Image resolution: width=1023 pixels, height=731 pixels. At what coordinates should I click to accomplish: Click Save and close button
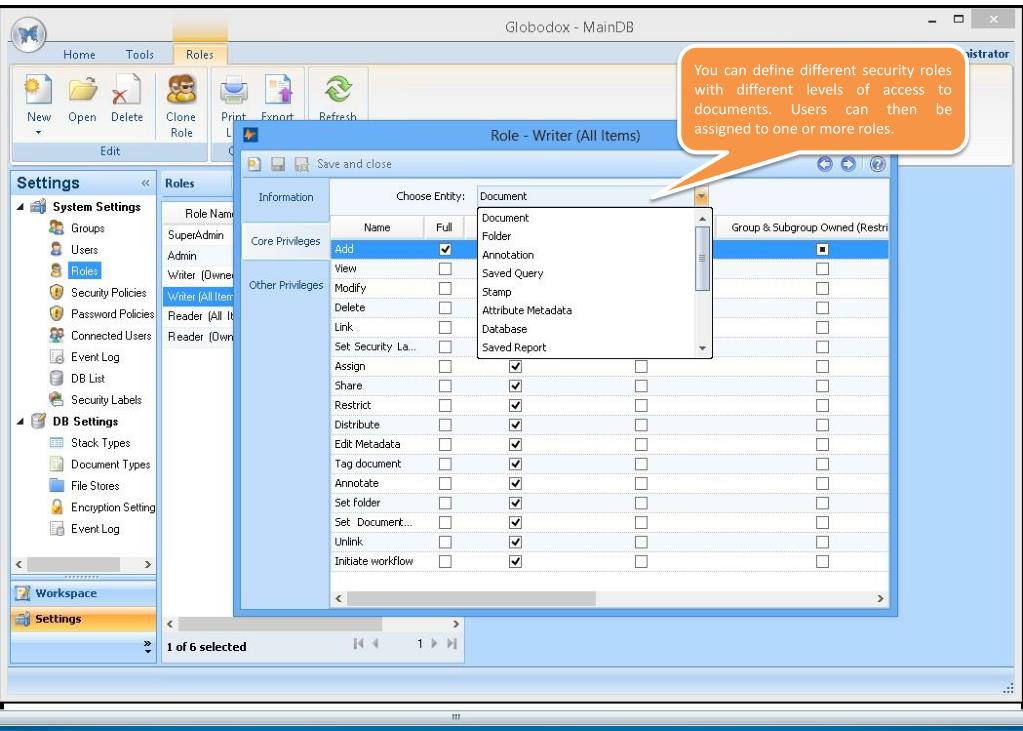pyautogui.click(x=354, y=164)
